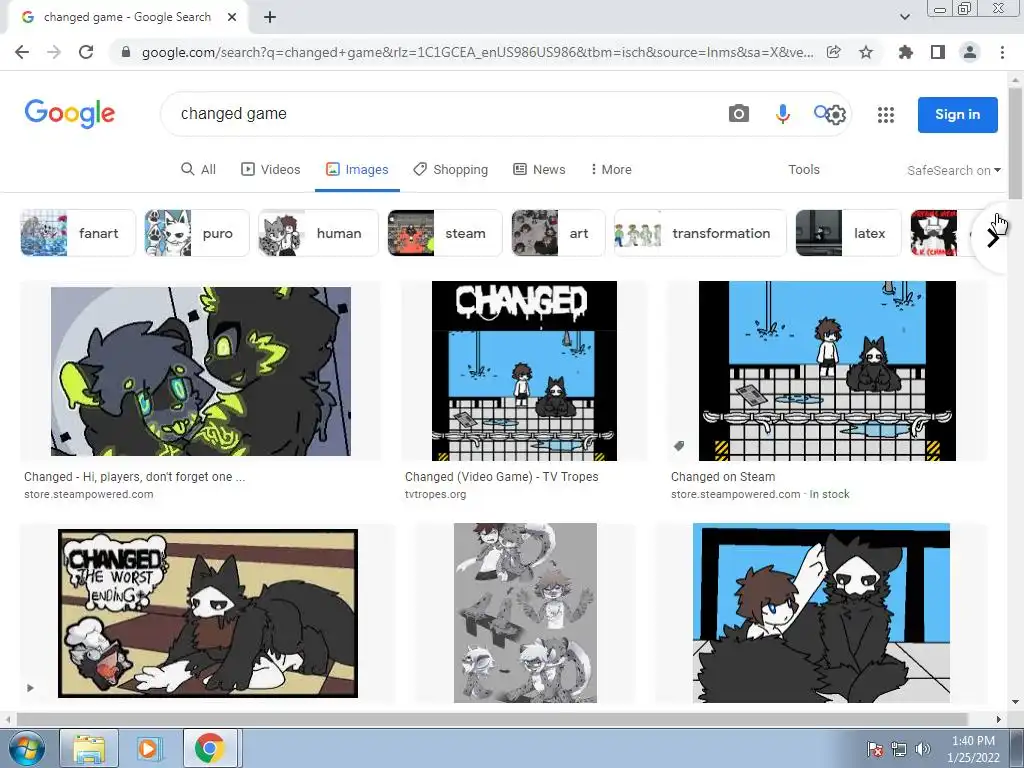Filter results by the fanart chip
Image resolution: width=1024 pixels, height=768 pixels.
78,233
